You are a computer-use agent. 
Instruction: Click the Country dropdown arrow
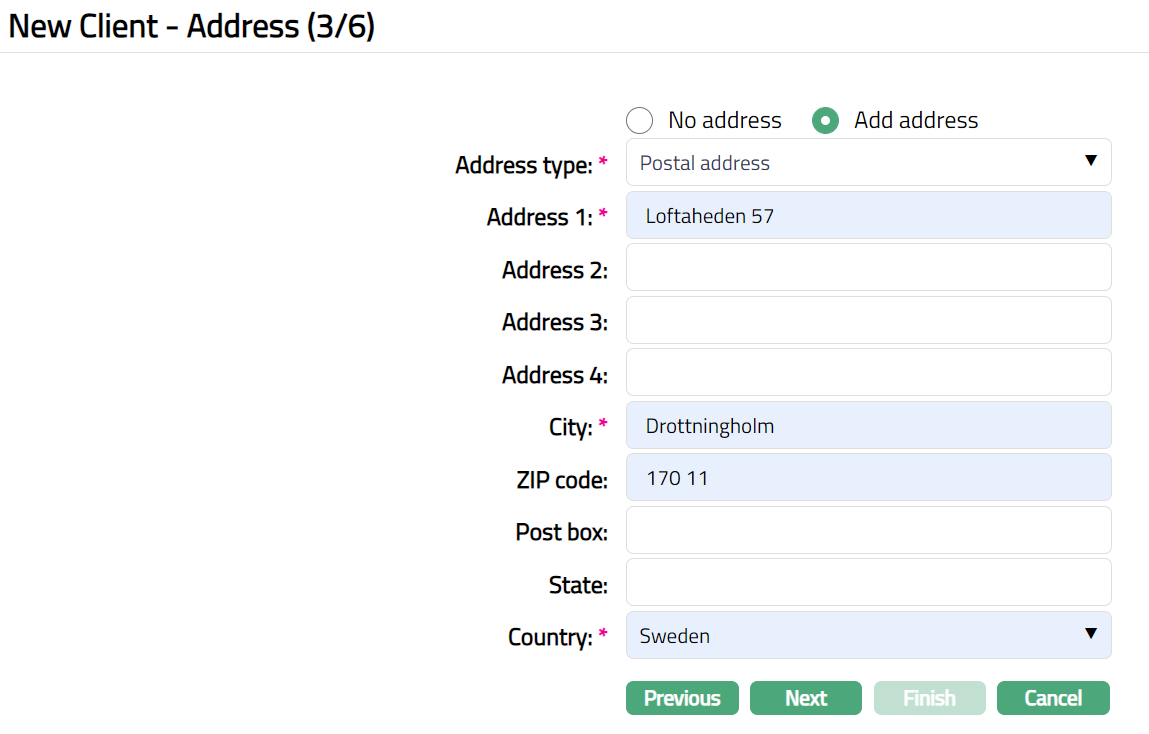(1091, 634)
